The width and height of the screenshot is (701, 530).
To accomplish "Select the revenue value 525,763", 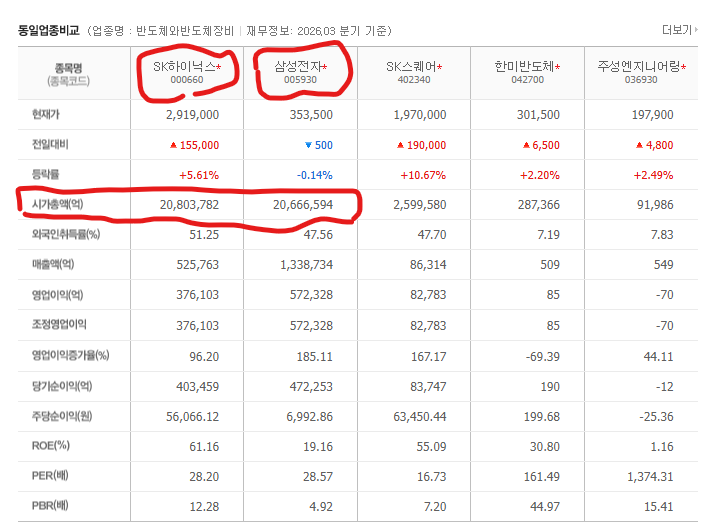I will (198, 265).
